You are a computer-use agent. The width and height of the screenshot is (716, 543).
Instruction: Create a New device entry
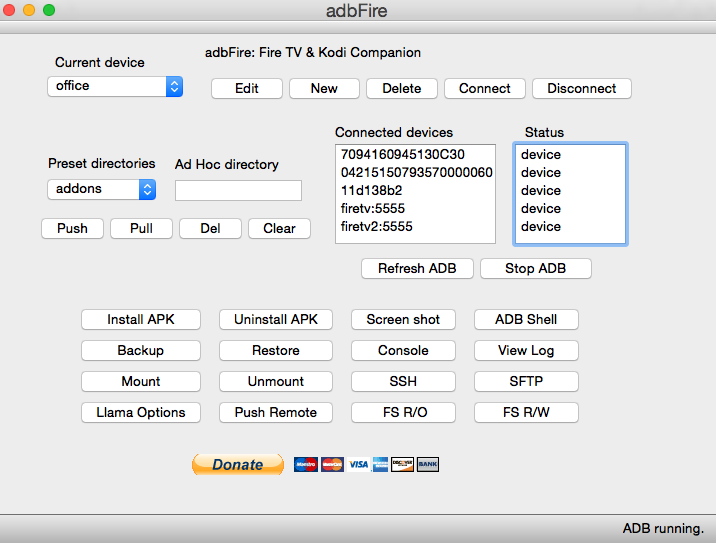[324, 89]
